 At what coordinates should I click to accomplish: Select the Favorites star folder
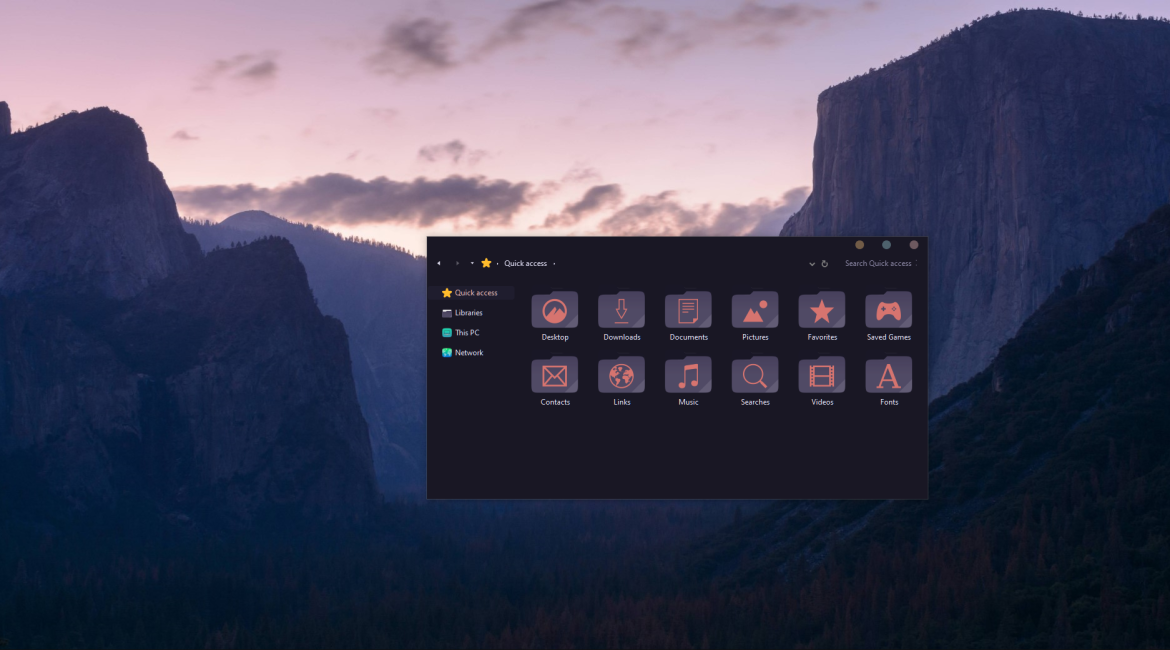click(x=822, y=311)
